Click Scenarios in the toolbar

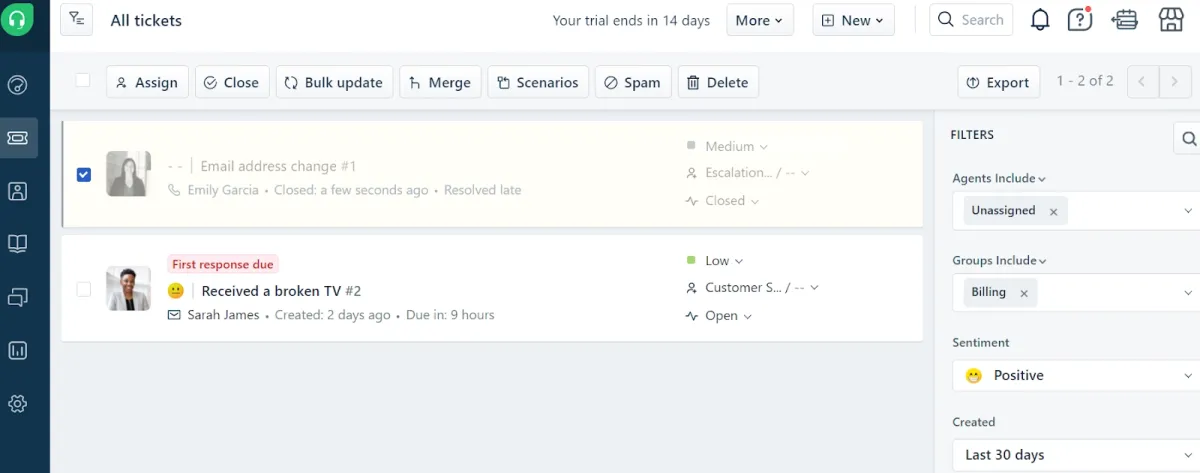tap(537, 82)
